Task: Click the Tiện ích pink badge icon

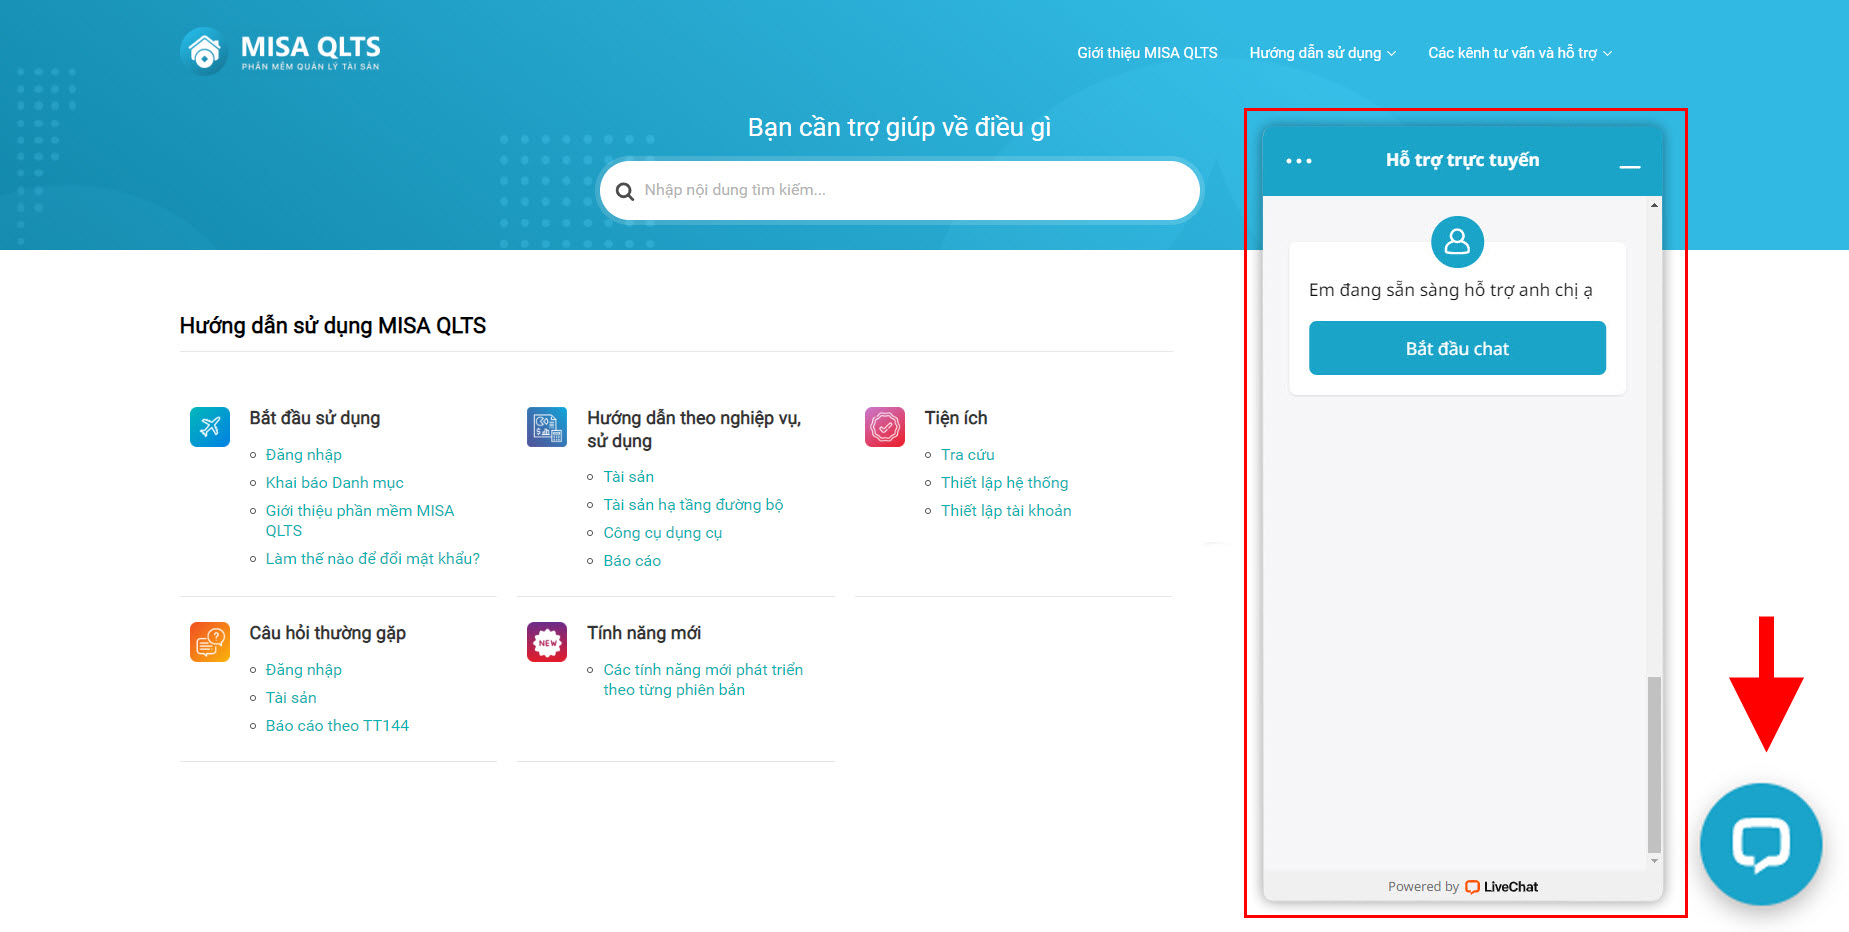Action: pos(885,427)
